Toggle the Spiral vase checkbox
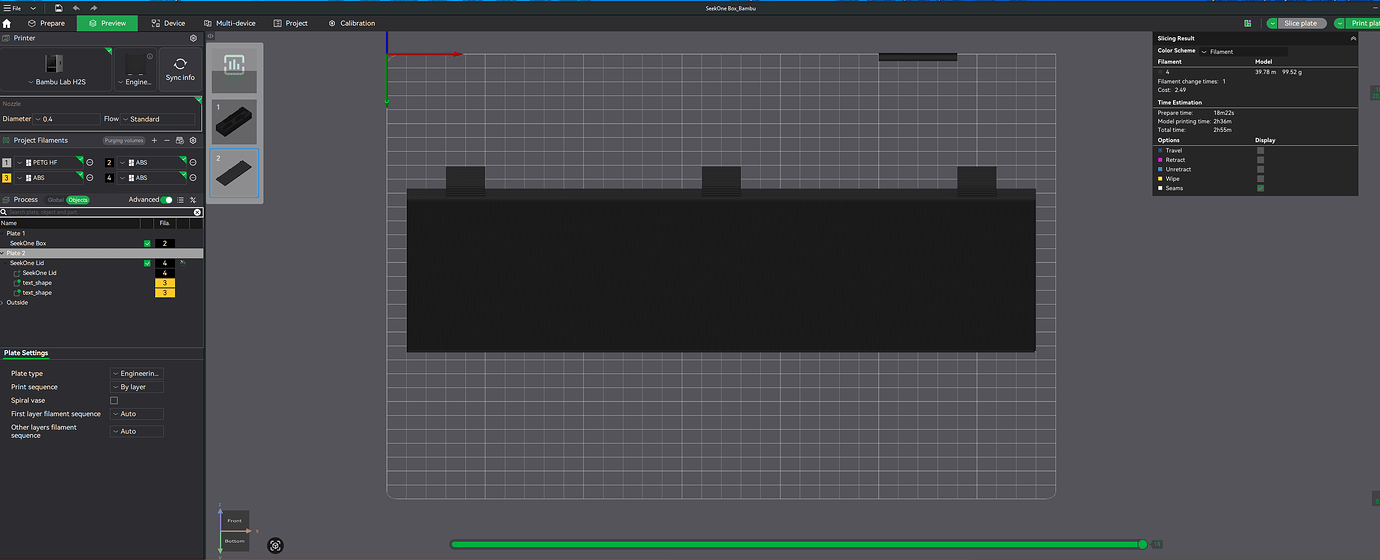Screen dimensions: 1380x560 (113, 400)
